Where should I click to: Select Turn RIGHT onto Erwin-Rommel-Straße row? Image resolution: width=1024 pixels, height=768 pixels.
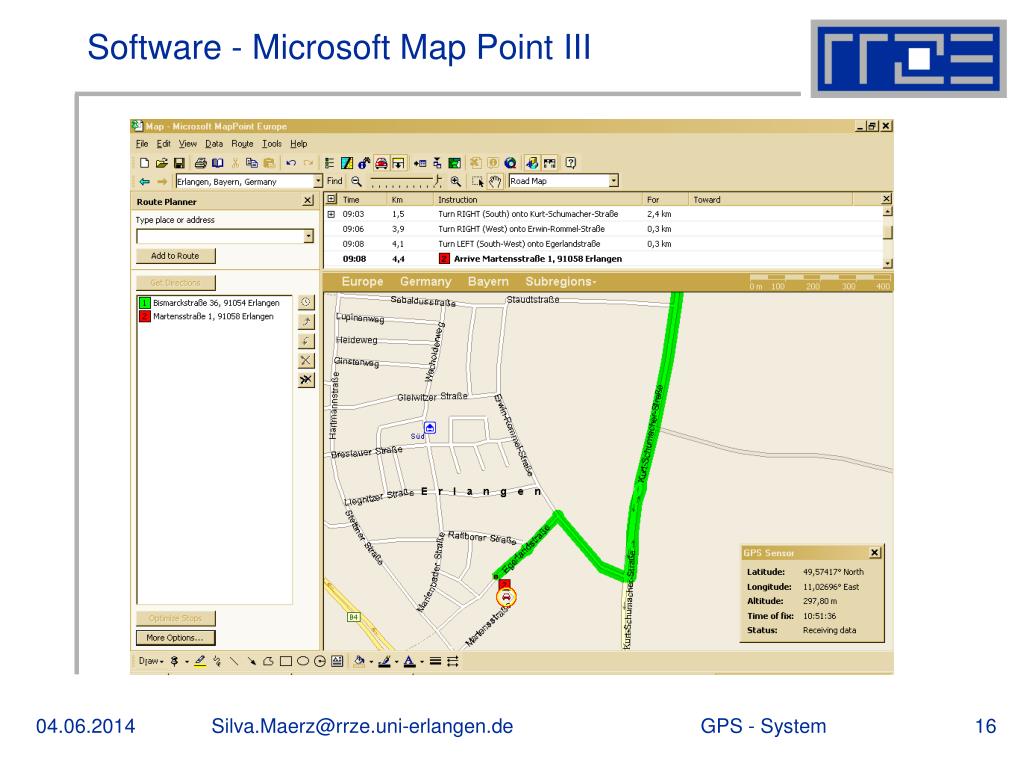pos(603,229)
